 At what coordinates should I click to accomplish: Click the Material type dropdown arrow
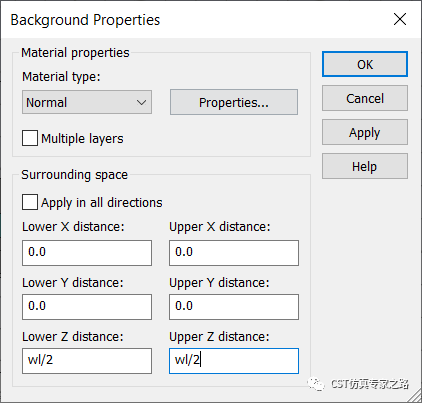tap(141, 102)
